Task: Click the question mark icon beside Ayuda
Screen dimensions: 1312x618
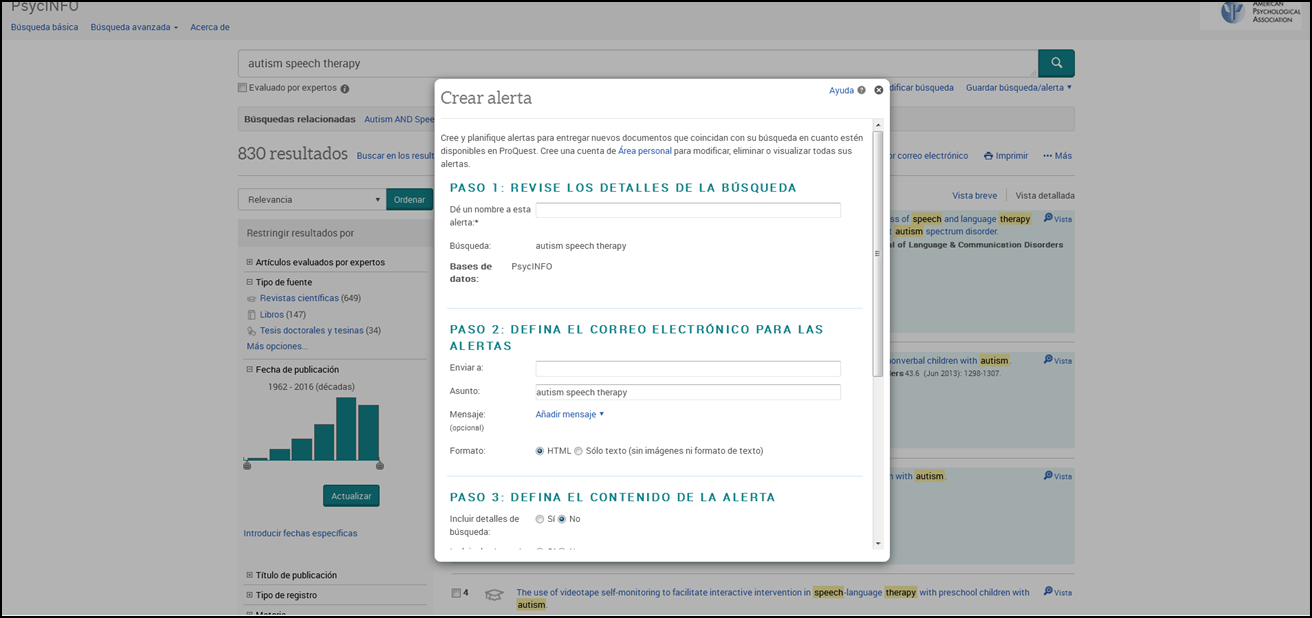Action: [x=861, y=90]
